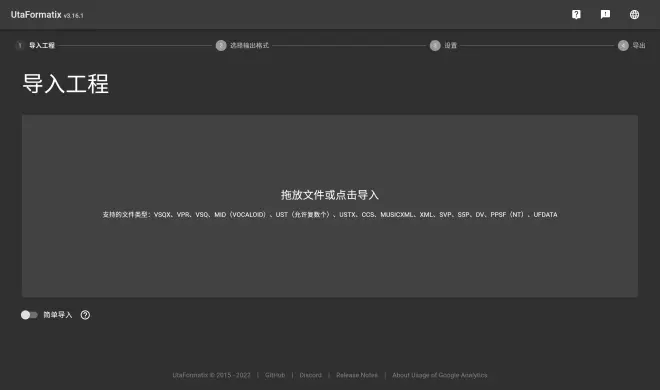Viewport: 660px width, 390px height.
Task: Click the supported file types text line
Action: 330,215
